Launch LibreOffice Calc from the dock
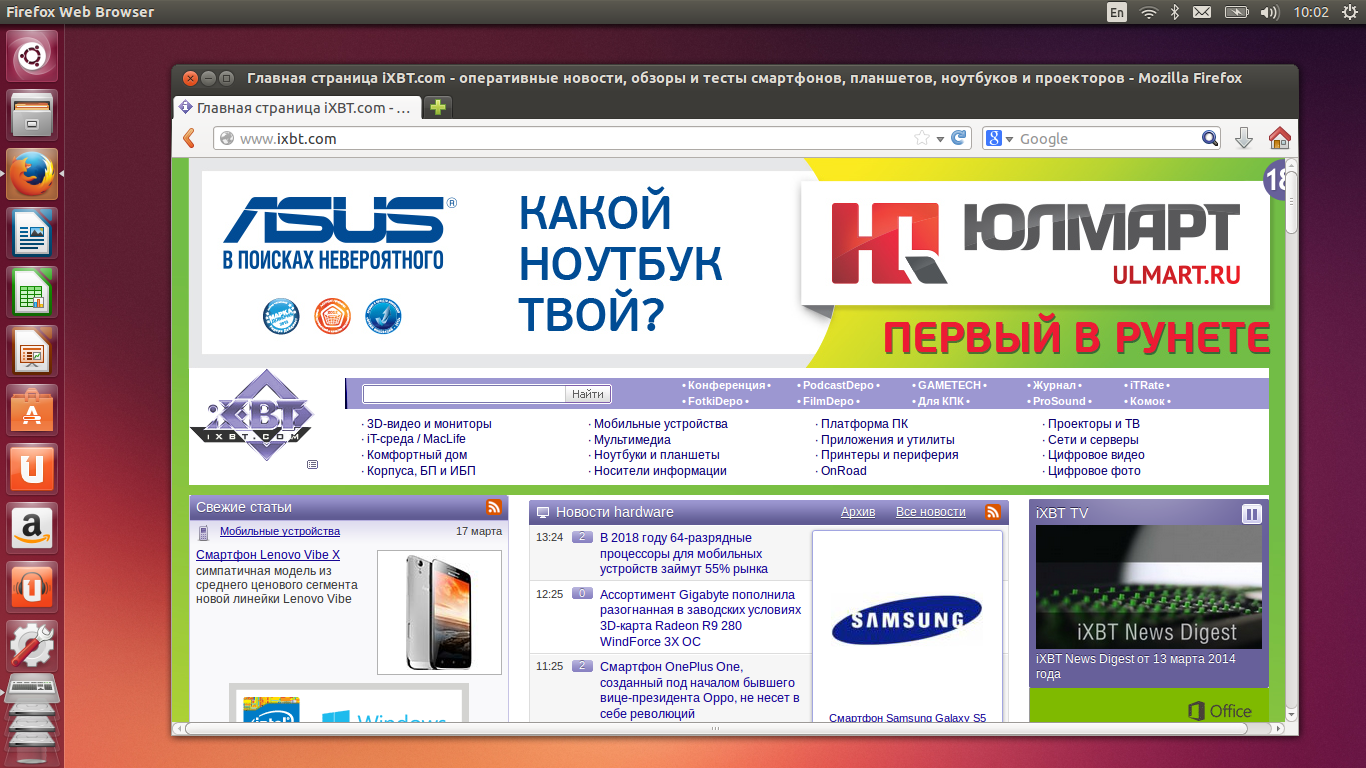The width and height of the screenshot is (1366, 768). pos(34,292)
